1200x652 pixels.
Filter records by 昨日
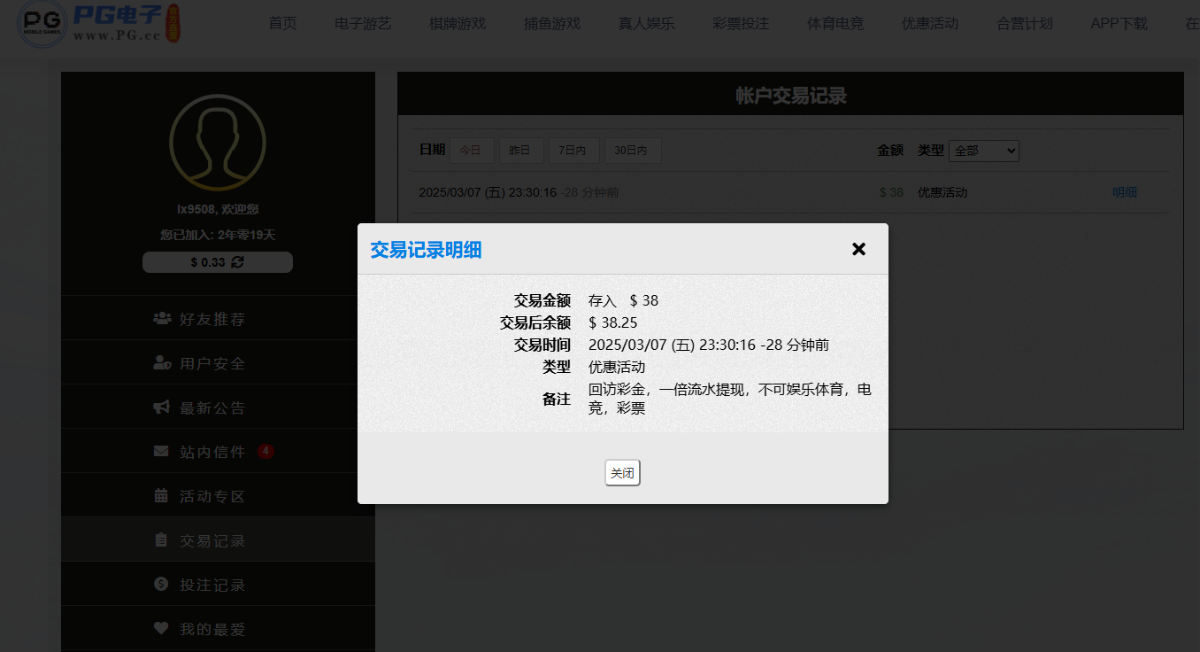click(x=521, y=150)
